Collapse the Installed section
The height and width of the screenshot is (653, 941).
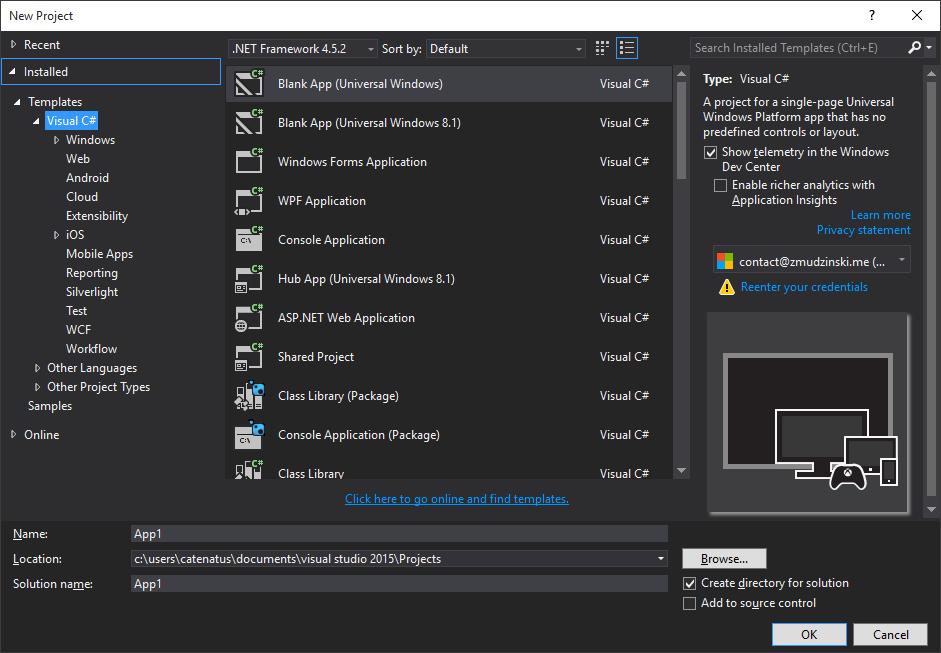[13, 71]
